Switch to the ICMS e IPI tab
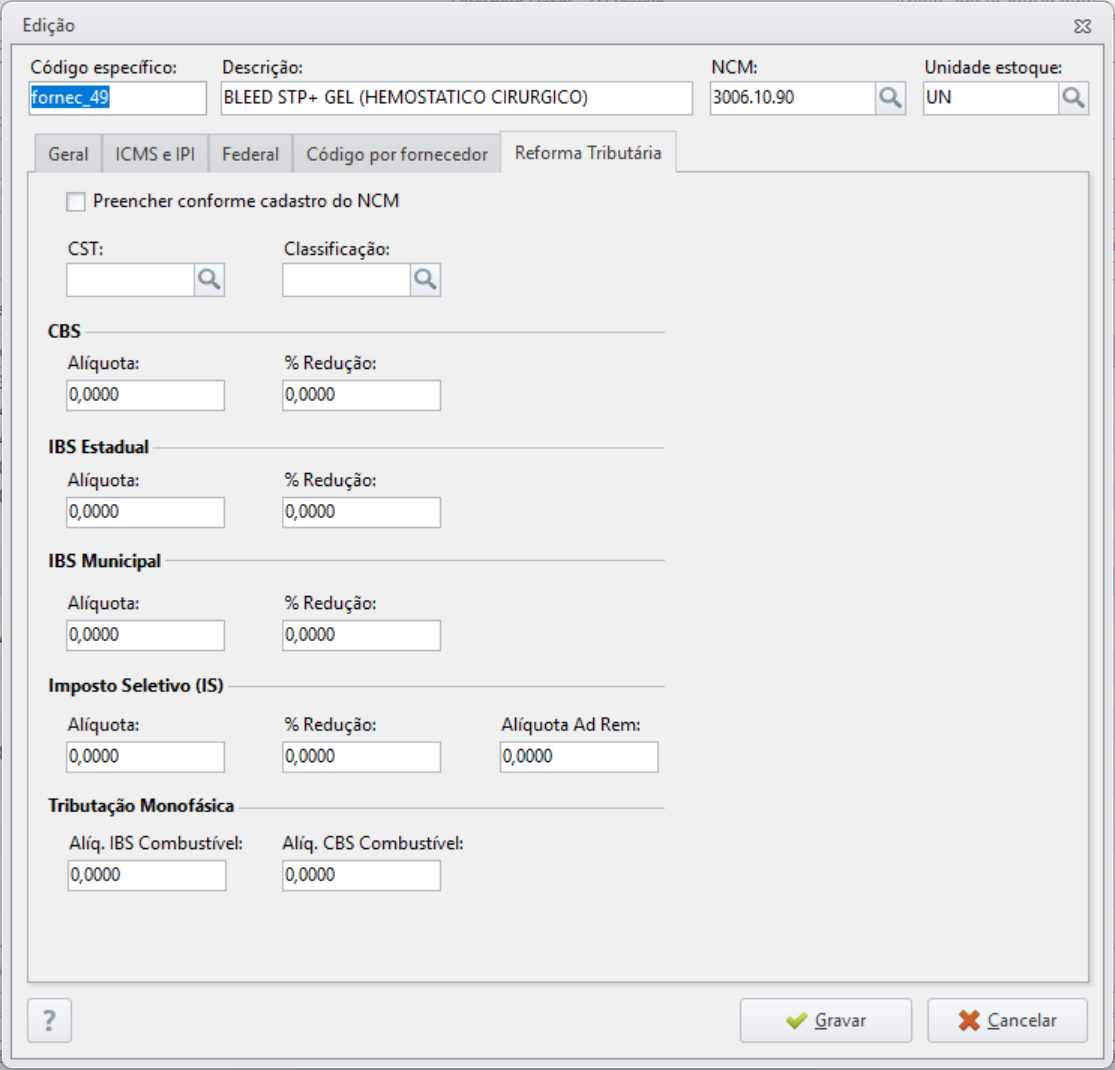The image size is (1115, 1070). coord(155,154)
